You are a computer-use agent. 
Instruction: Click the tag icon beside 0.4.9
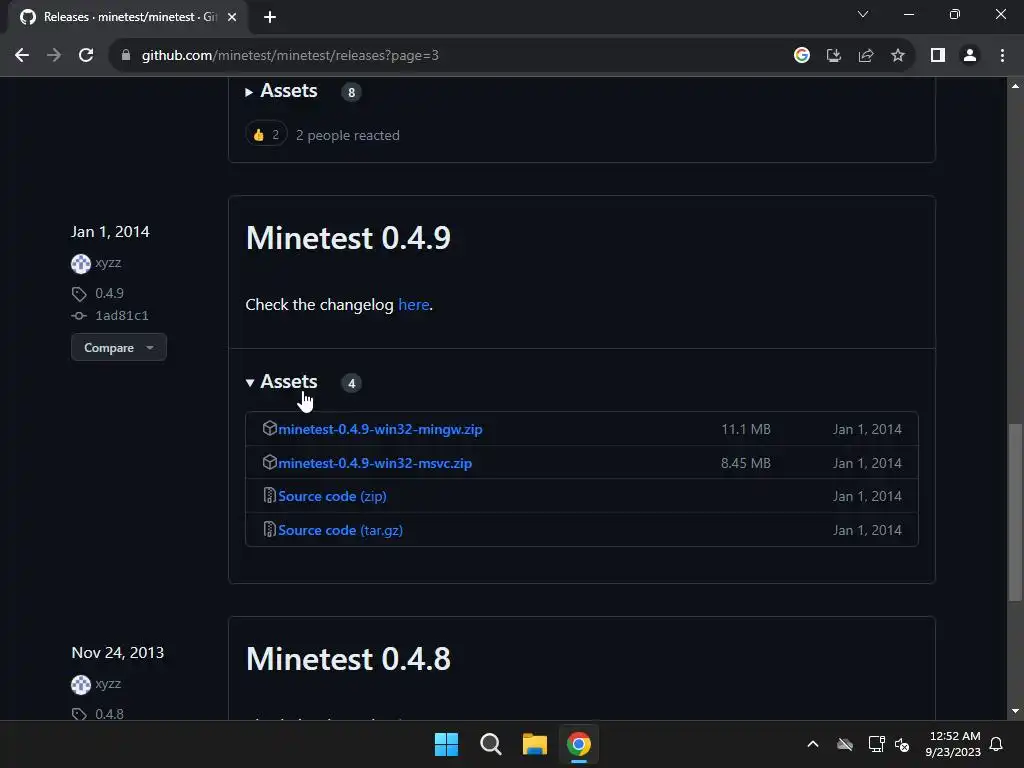pyautogui.click(x=79, y=294)
